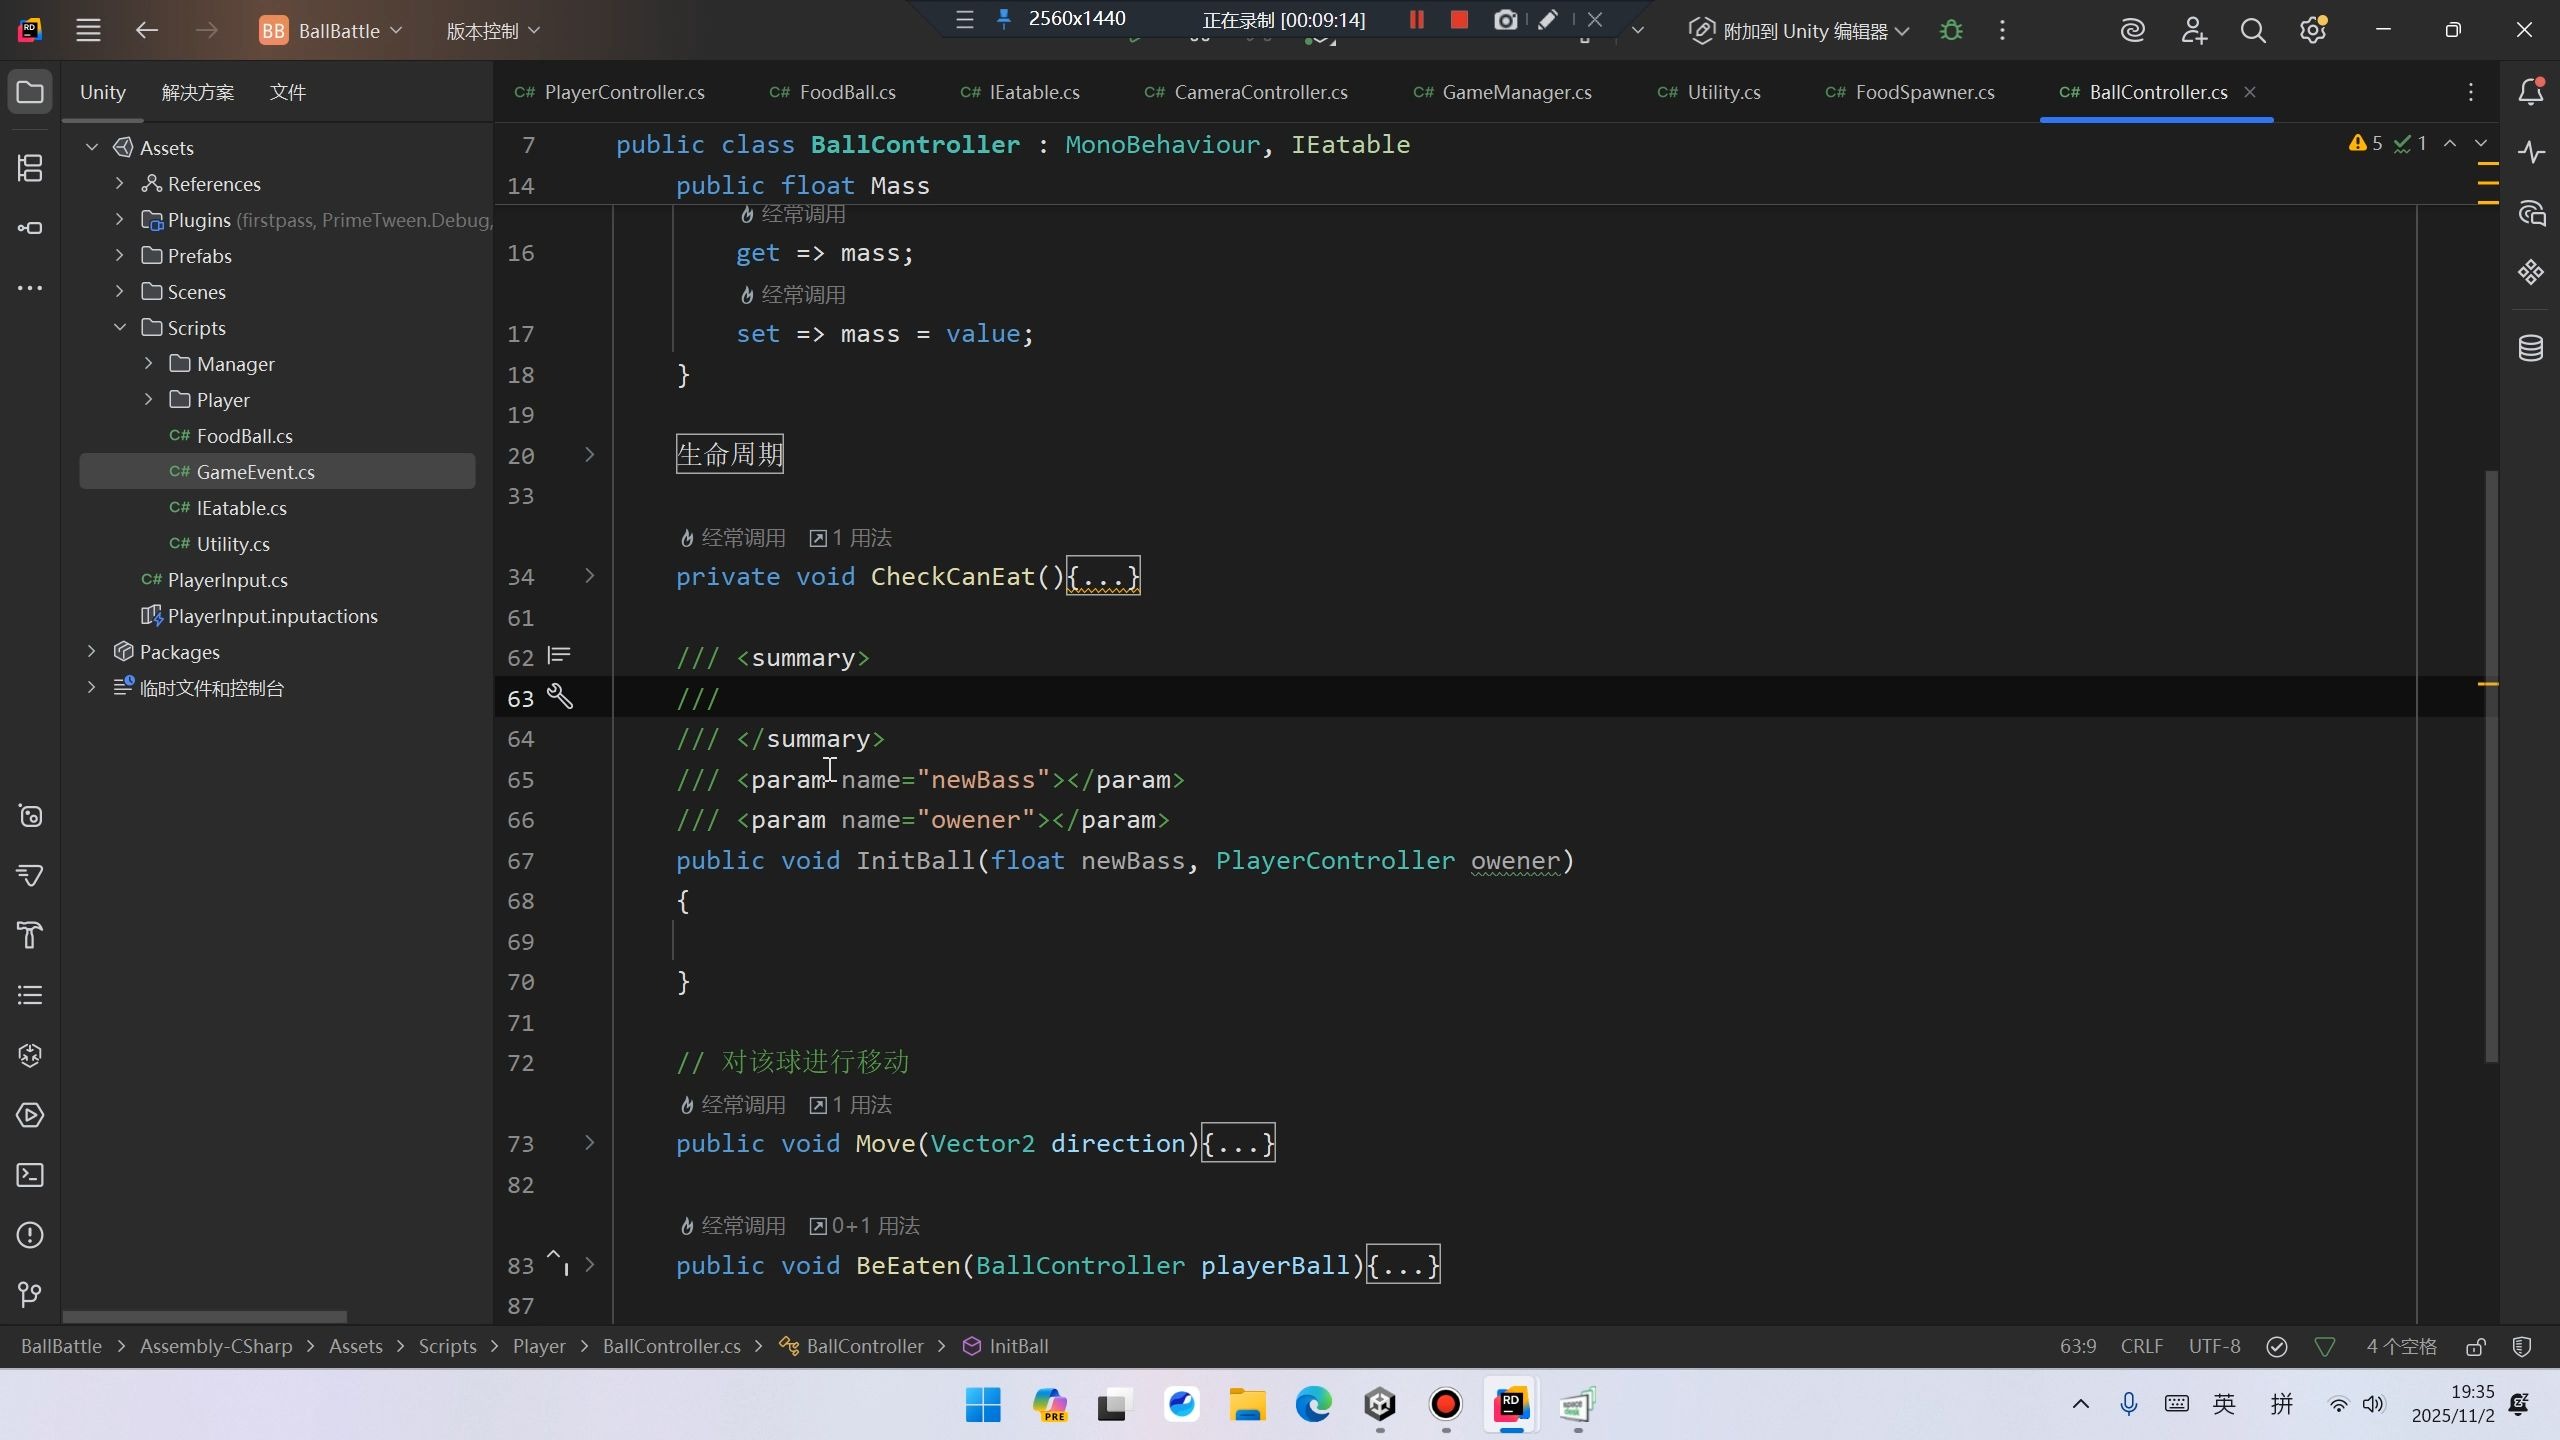
Task: Click the Structure tool window icon
Action: (x=30, y=168)
